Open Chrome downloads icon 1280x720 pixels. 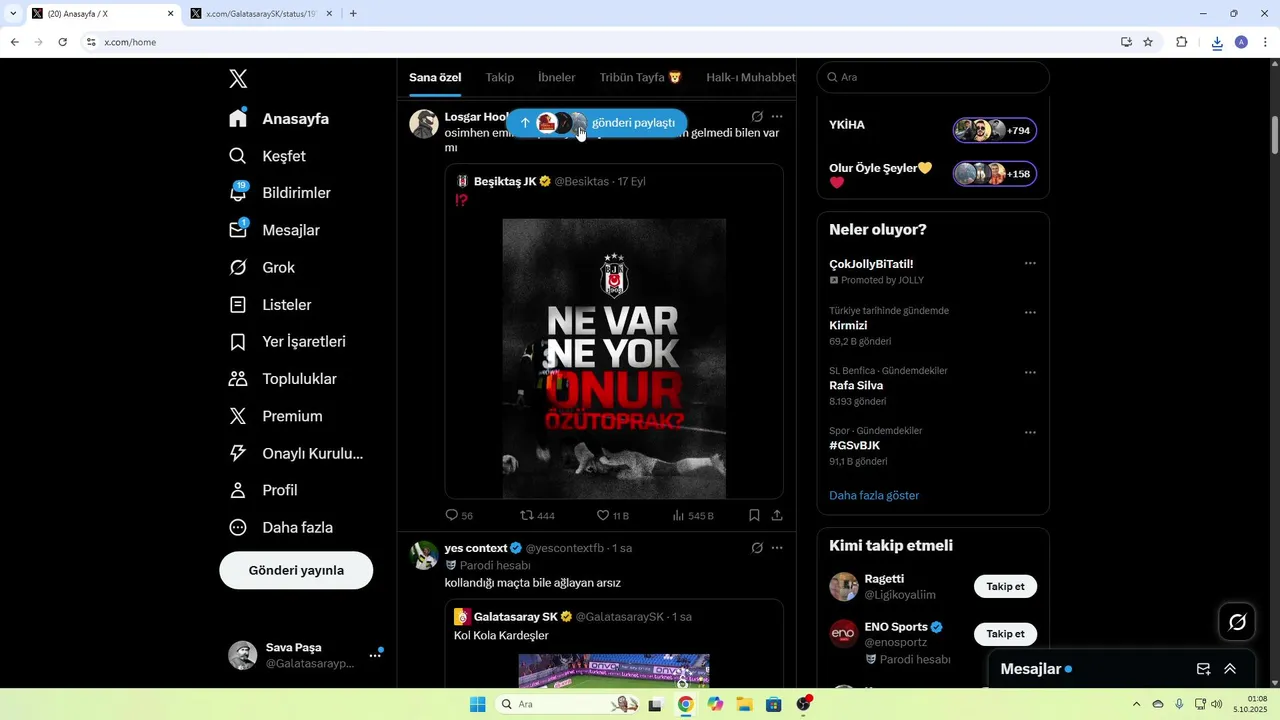coord(1217,42)
